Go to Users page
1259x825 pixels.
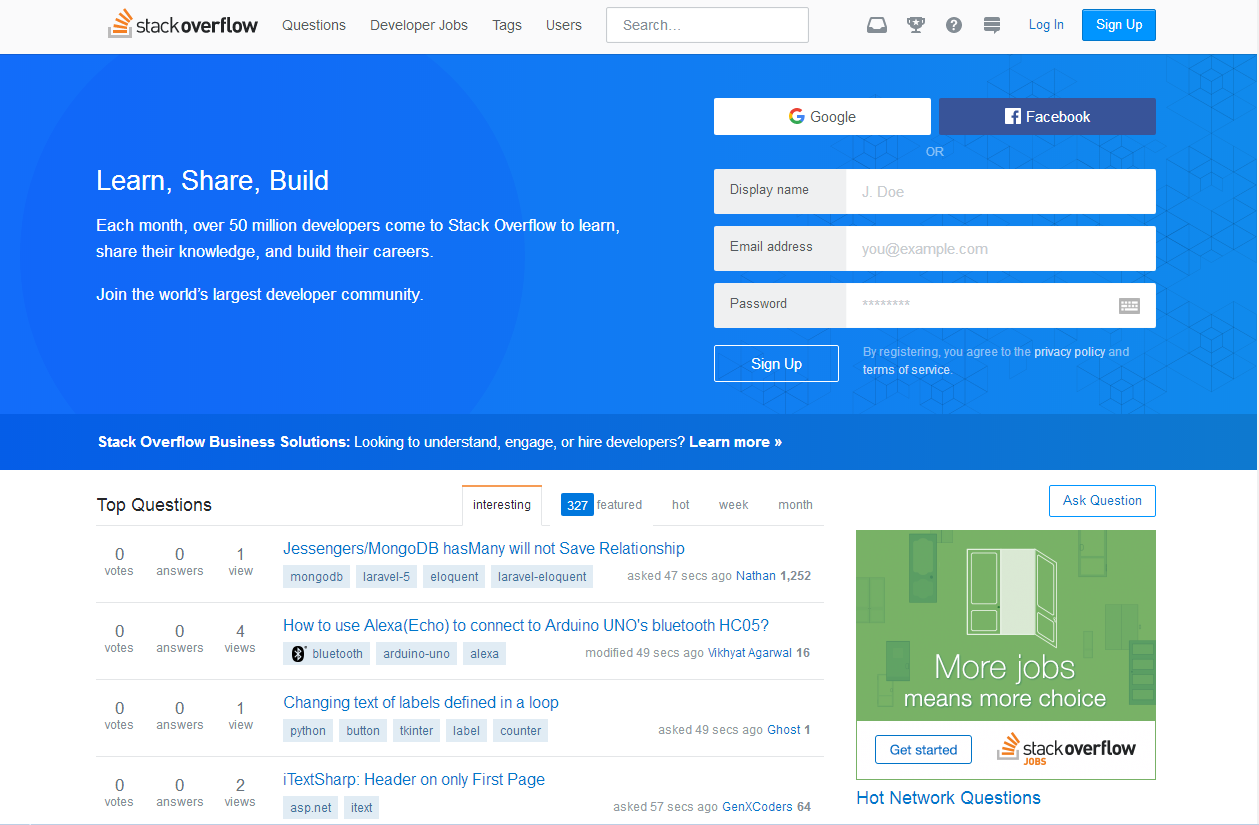pyautogui.click(x=564, y=25)
